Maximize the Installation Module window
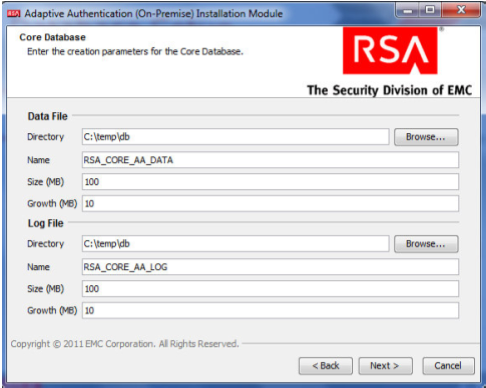Screen dimensions: 486x388 pyautogui.click(x=430, y=10)
